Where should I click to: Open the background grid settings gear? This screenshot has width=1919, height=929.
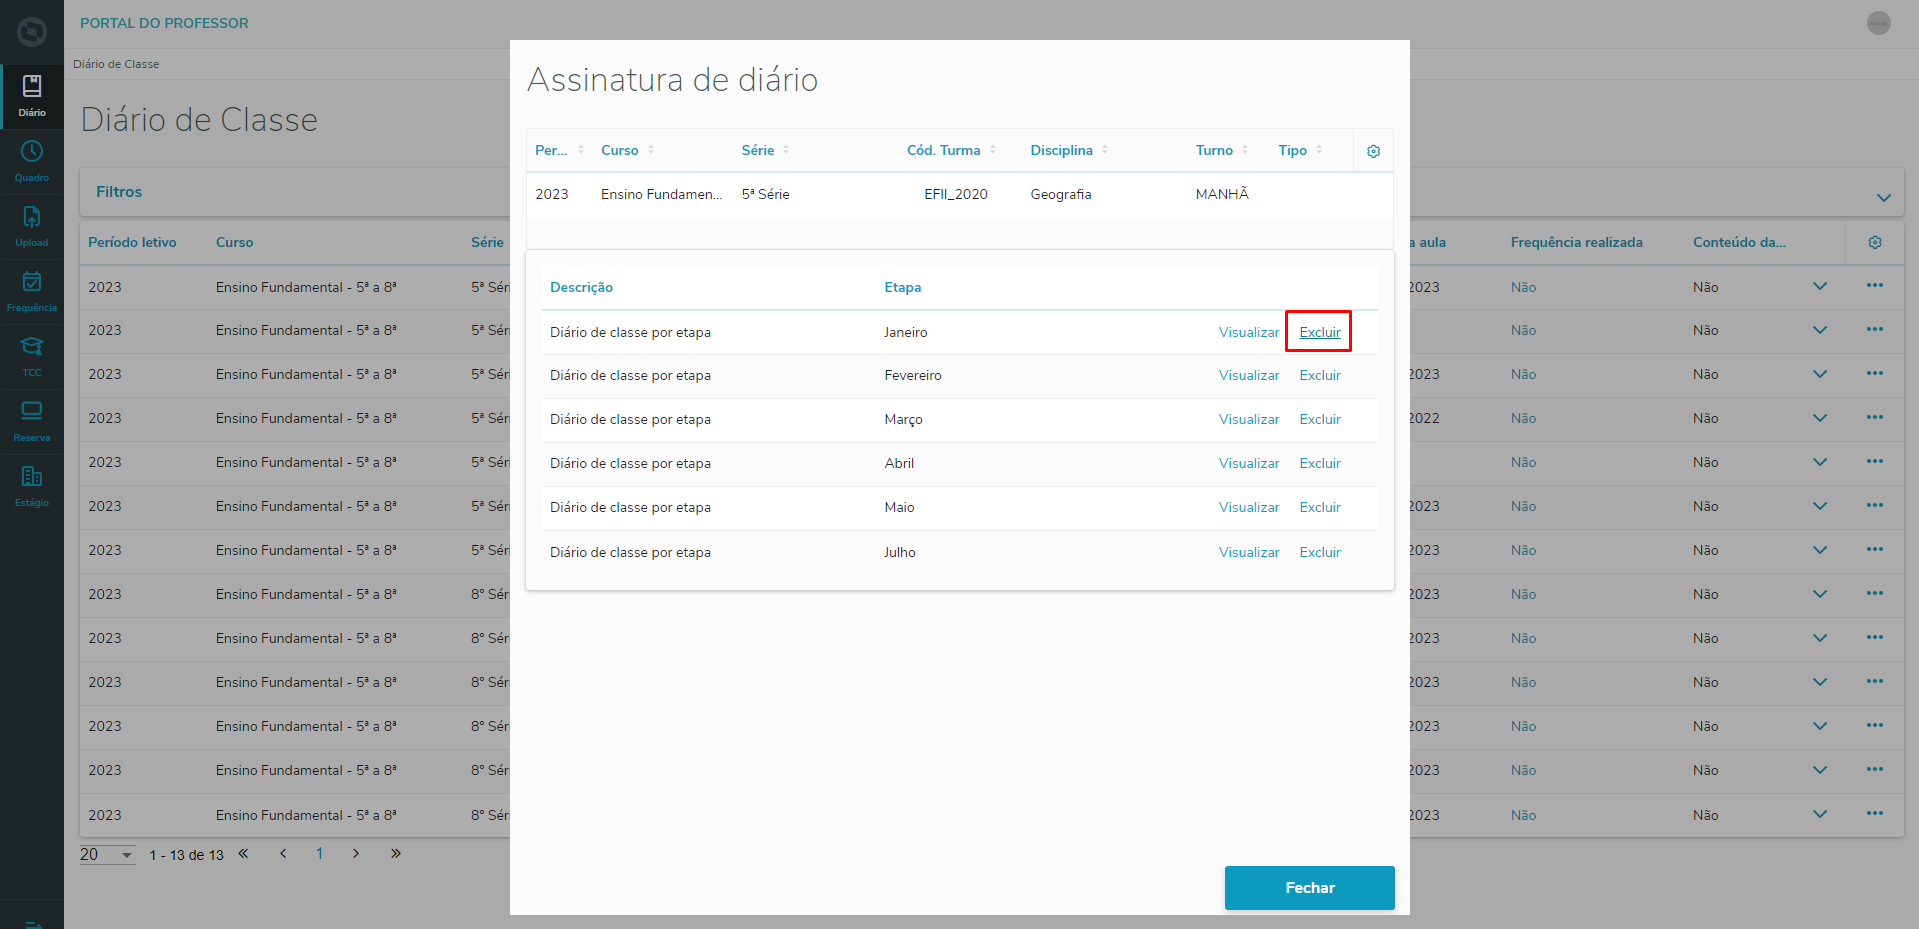(1875, 242)
